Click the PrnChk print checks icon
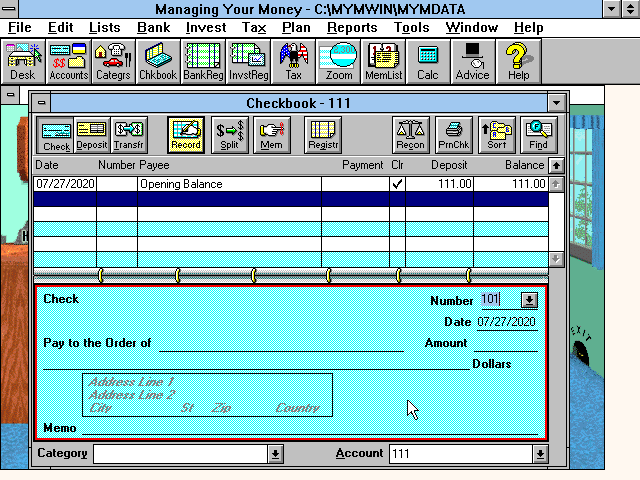 pos(454,135)
